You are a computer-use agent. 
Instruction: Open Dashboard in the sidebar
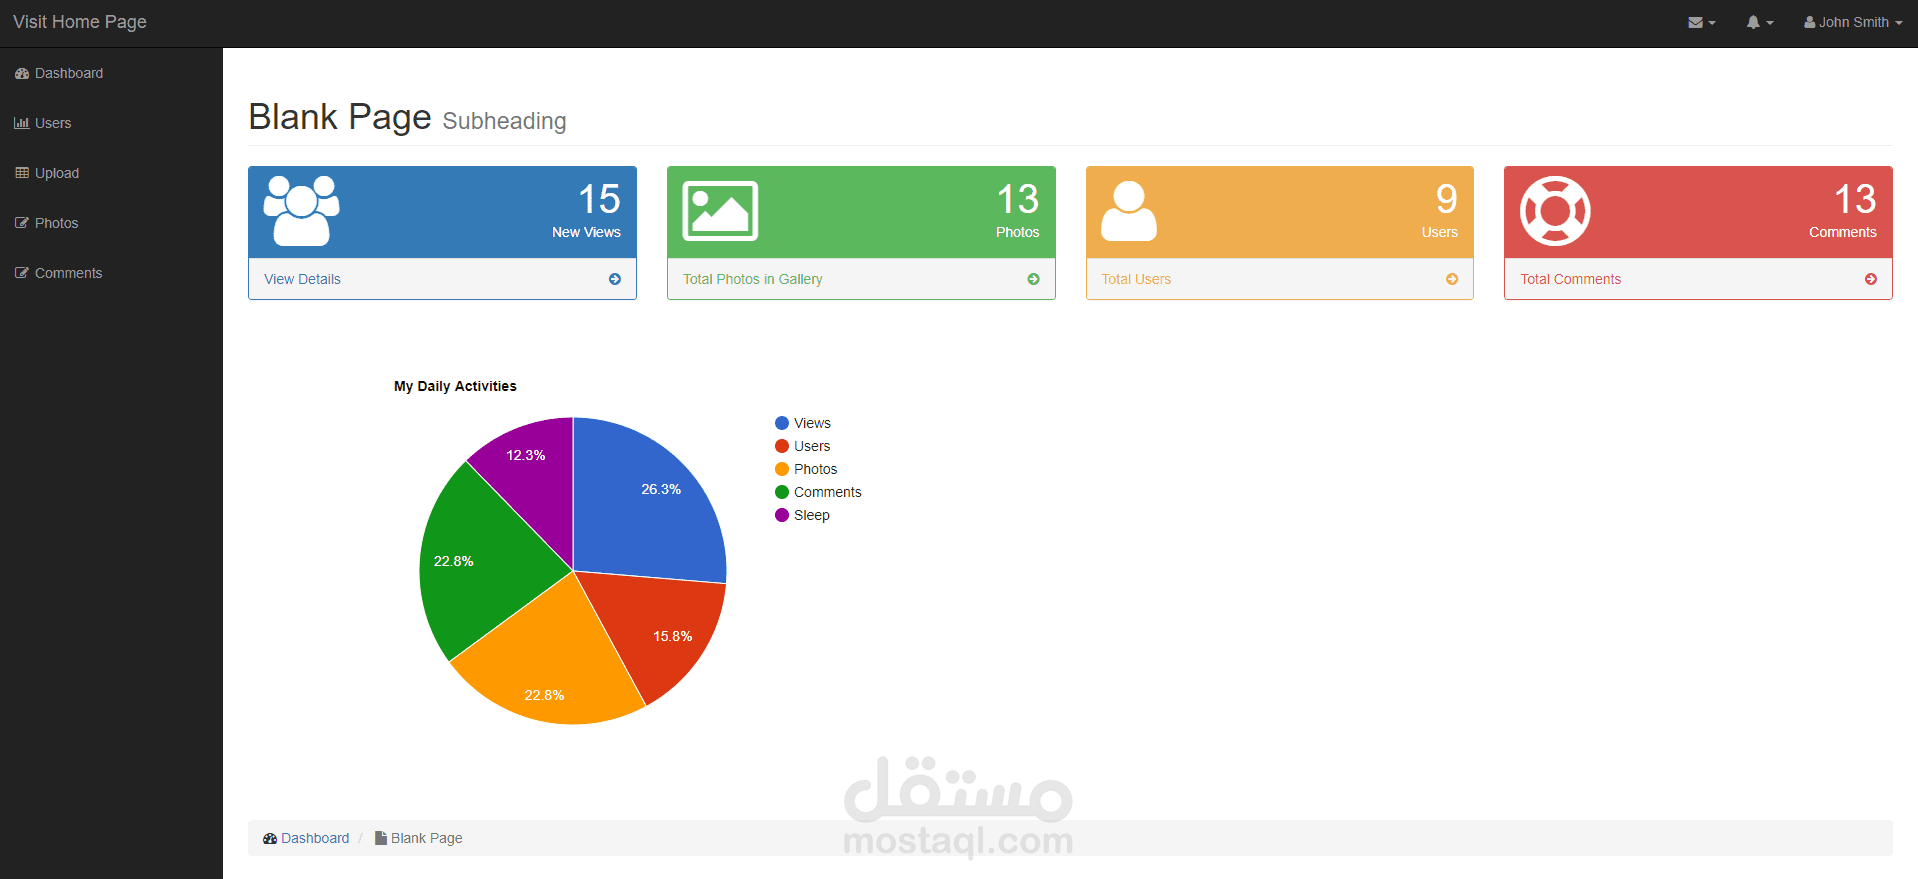pyautogui.click(x=59, y=73)
